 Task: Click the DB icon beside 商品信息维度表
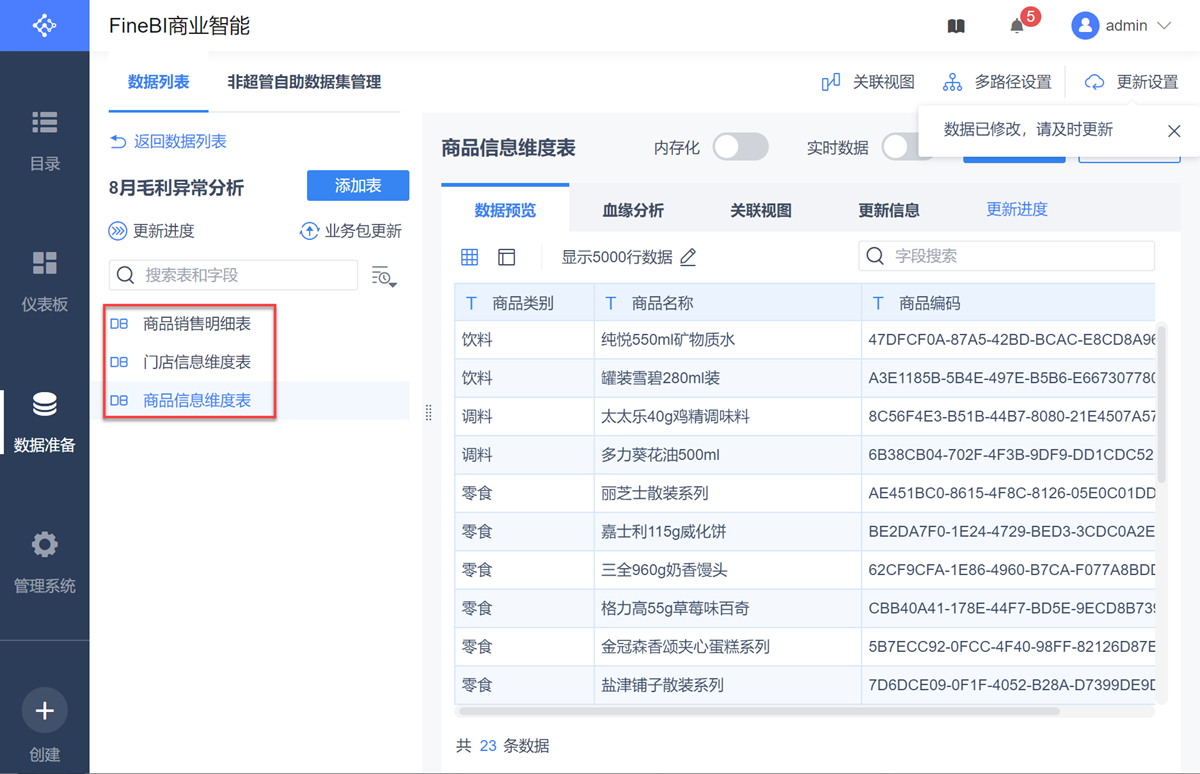pos(119,400)
